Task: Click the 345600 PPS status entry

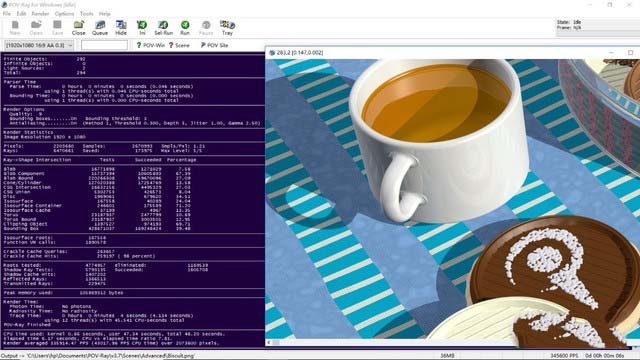Action: 564,356
